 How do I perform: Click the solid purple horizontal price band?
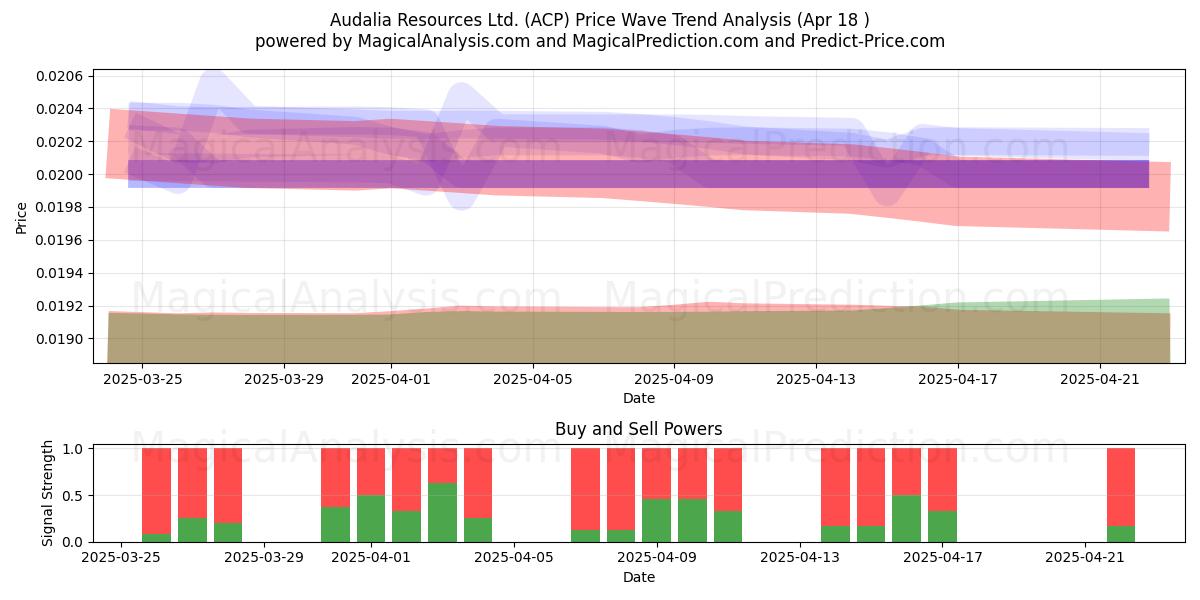638,174
